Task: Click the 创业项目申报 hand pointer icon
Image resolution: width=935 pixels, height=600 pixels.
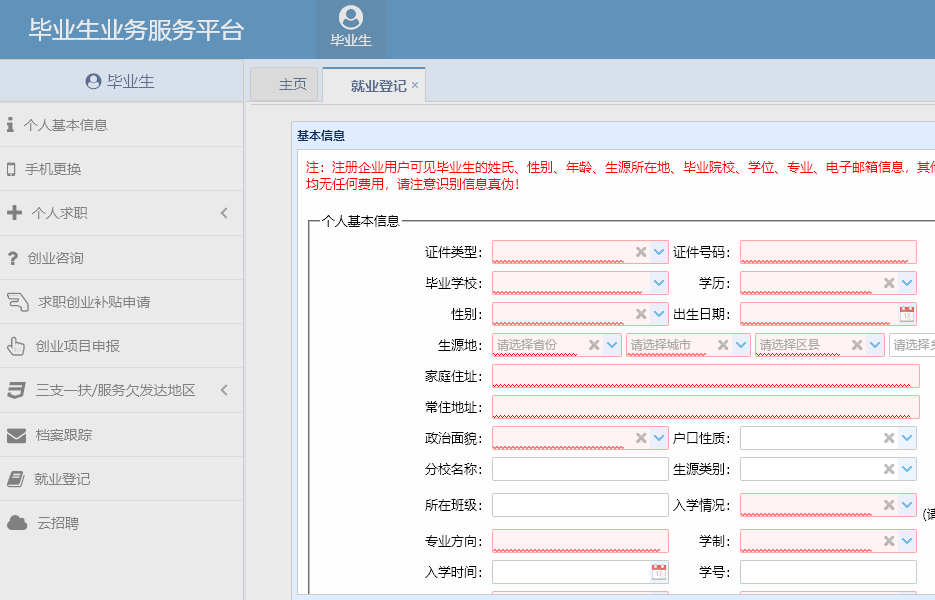Action: click(16, 346)
